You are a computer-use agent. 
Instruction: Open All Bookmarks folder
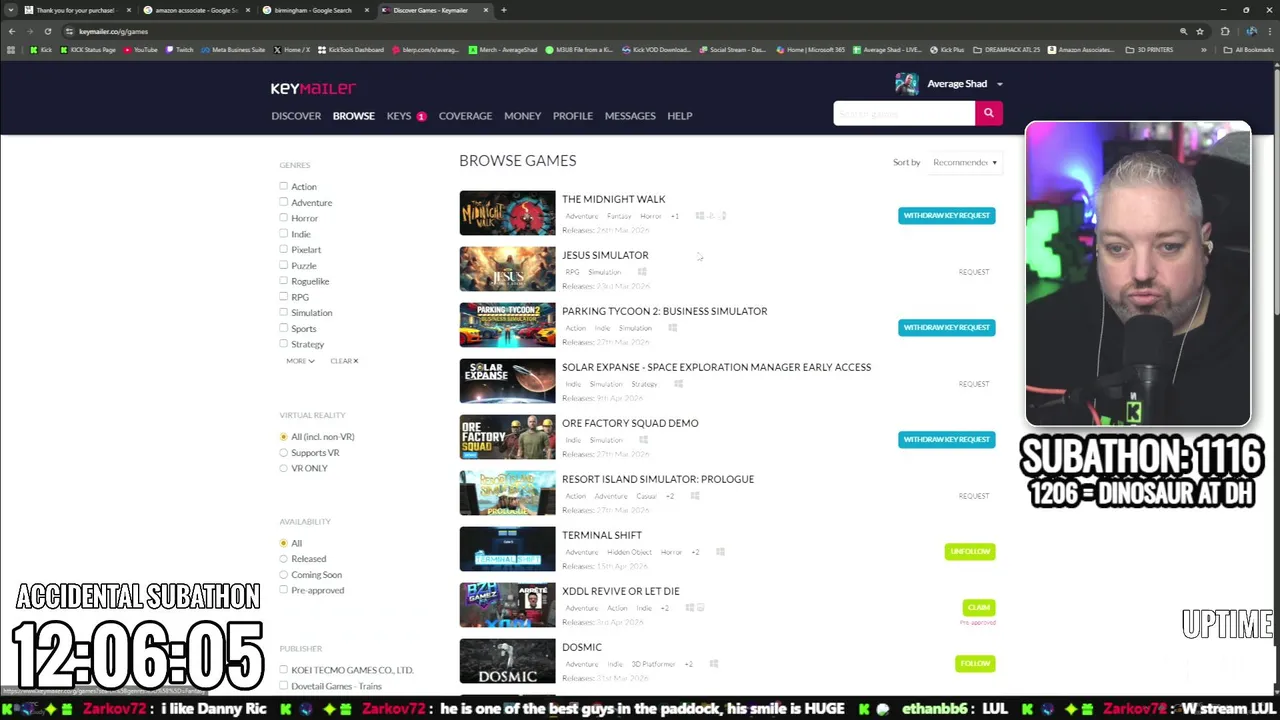(1248, 49)
